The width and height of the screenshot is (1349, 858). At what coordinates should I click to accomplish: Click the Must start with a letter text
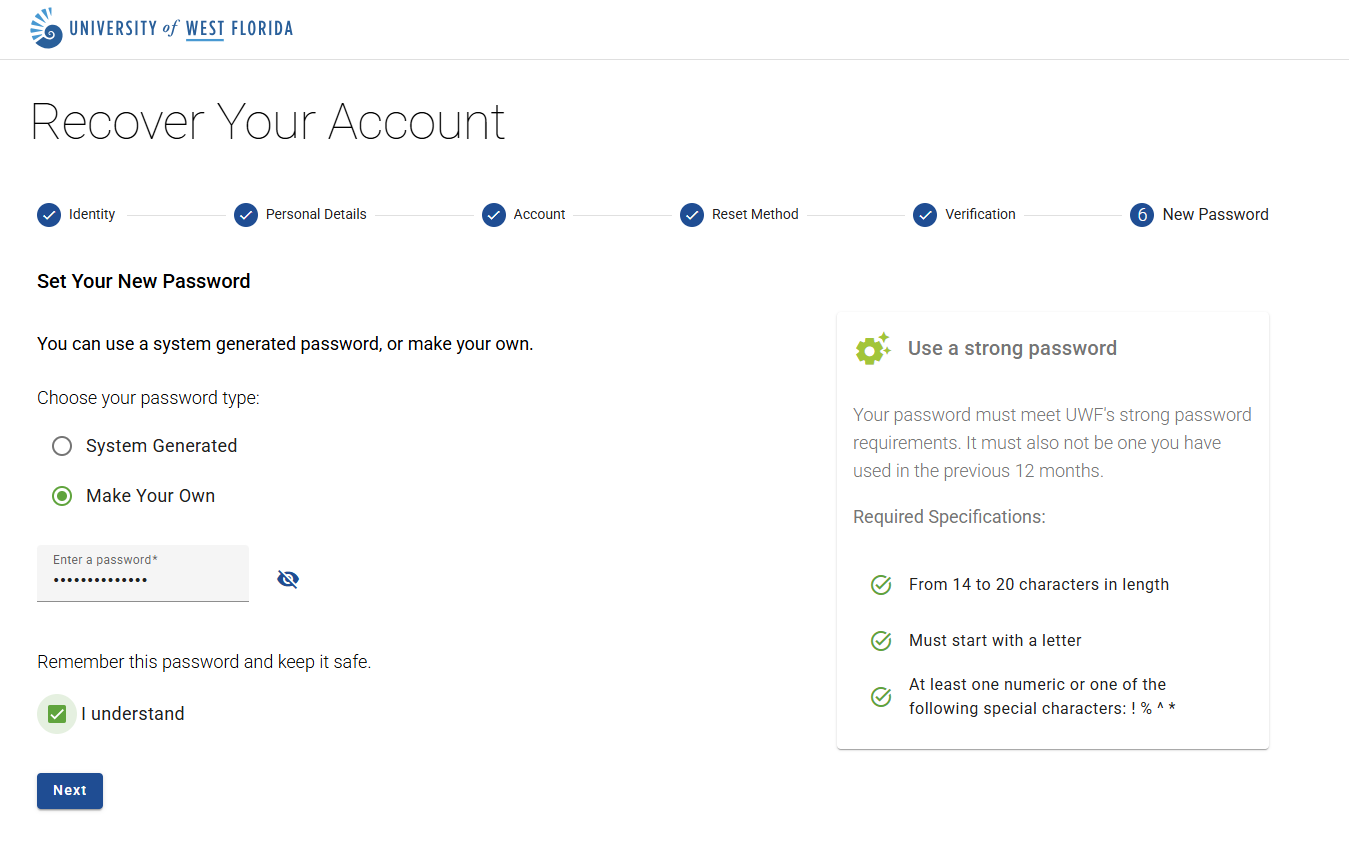click(995, 640)
